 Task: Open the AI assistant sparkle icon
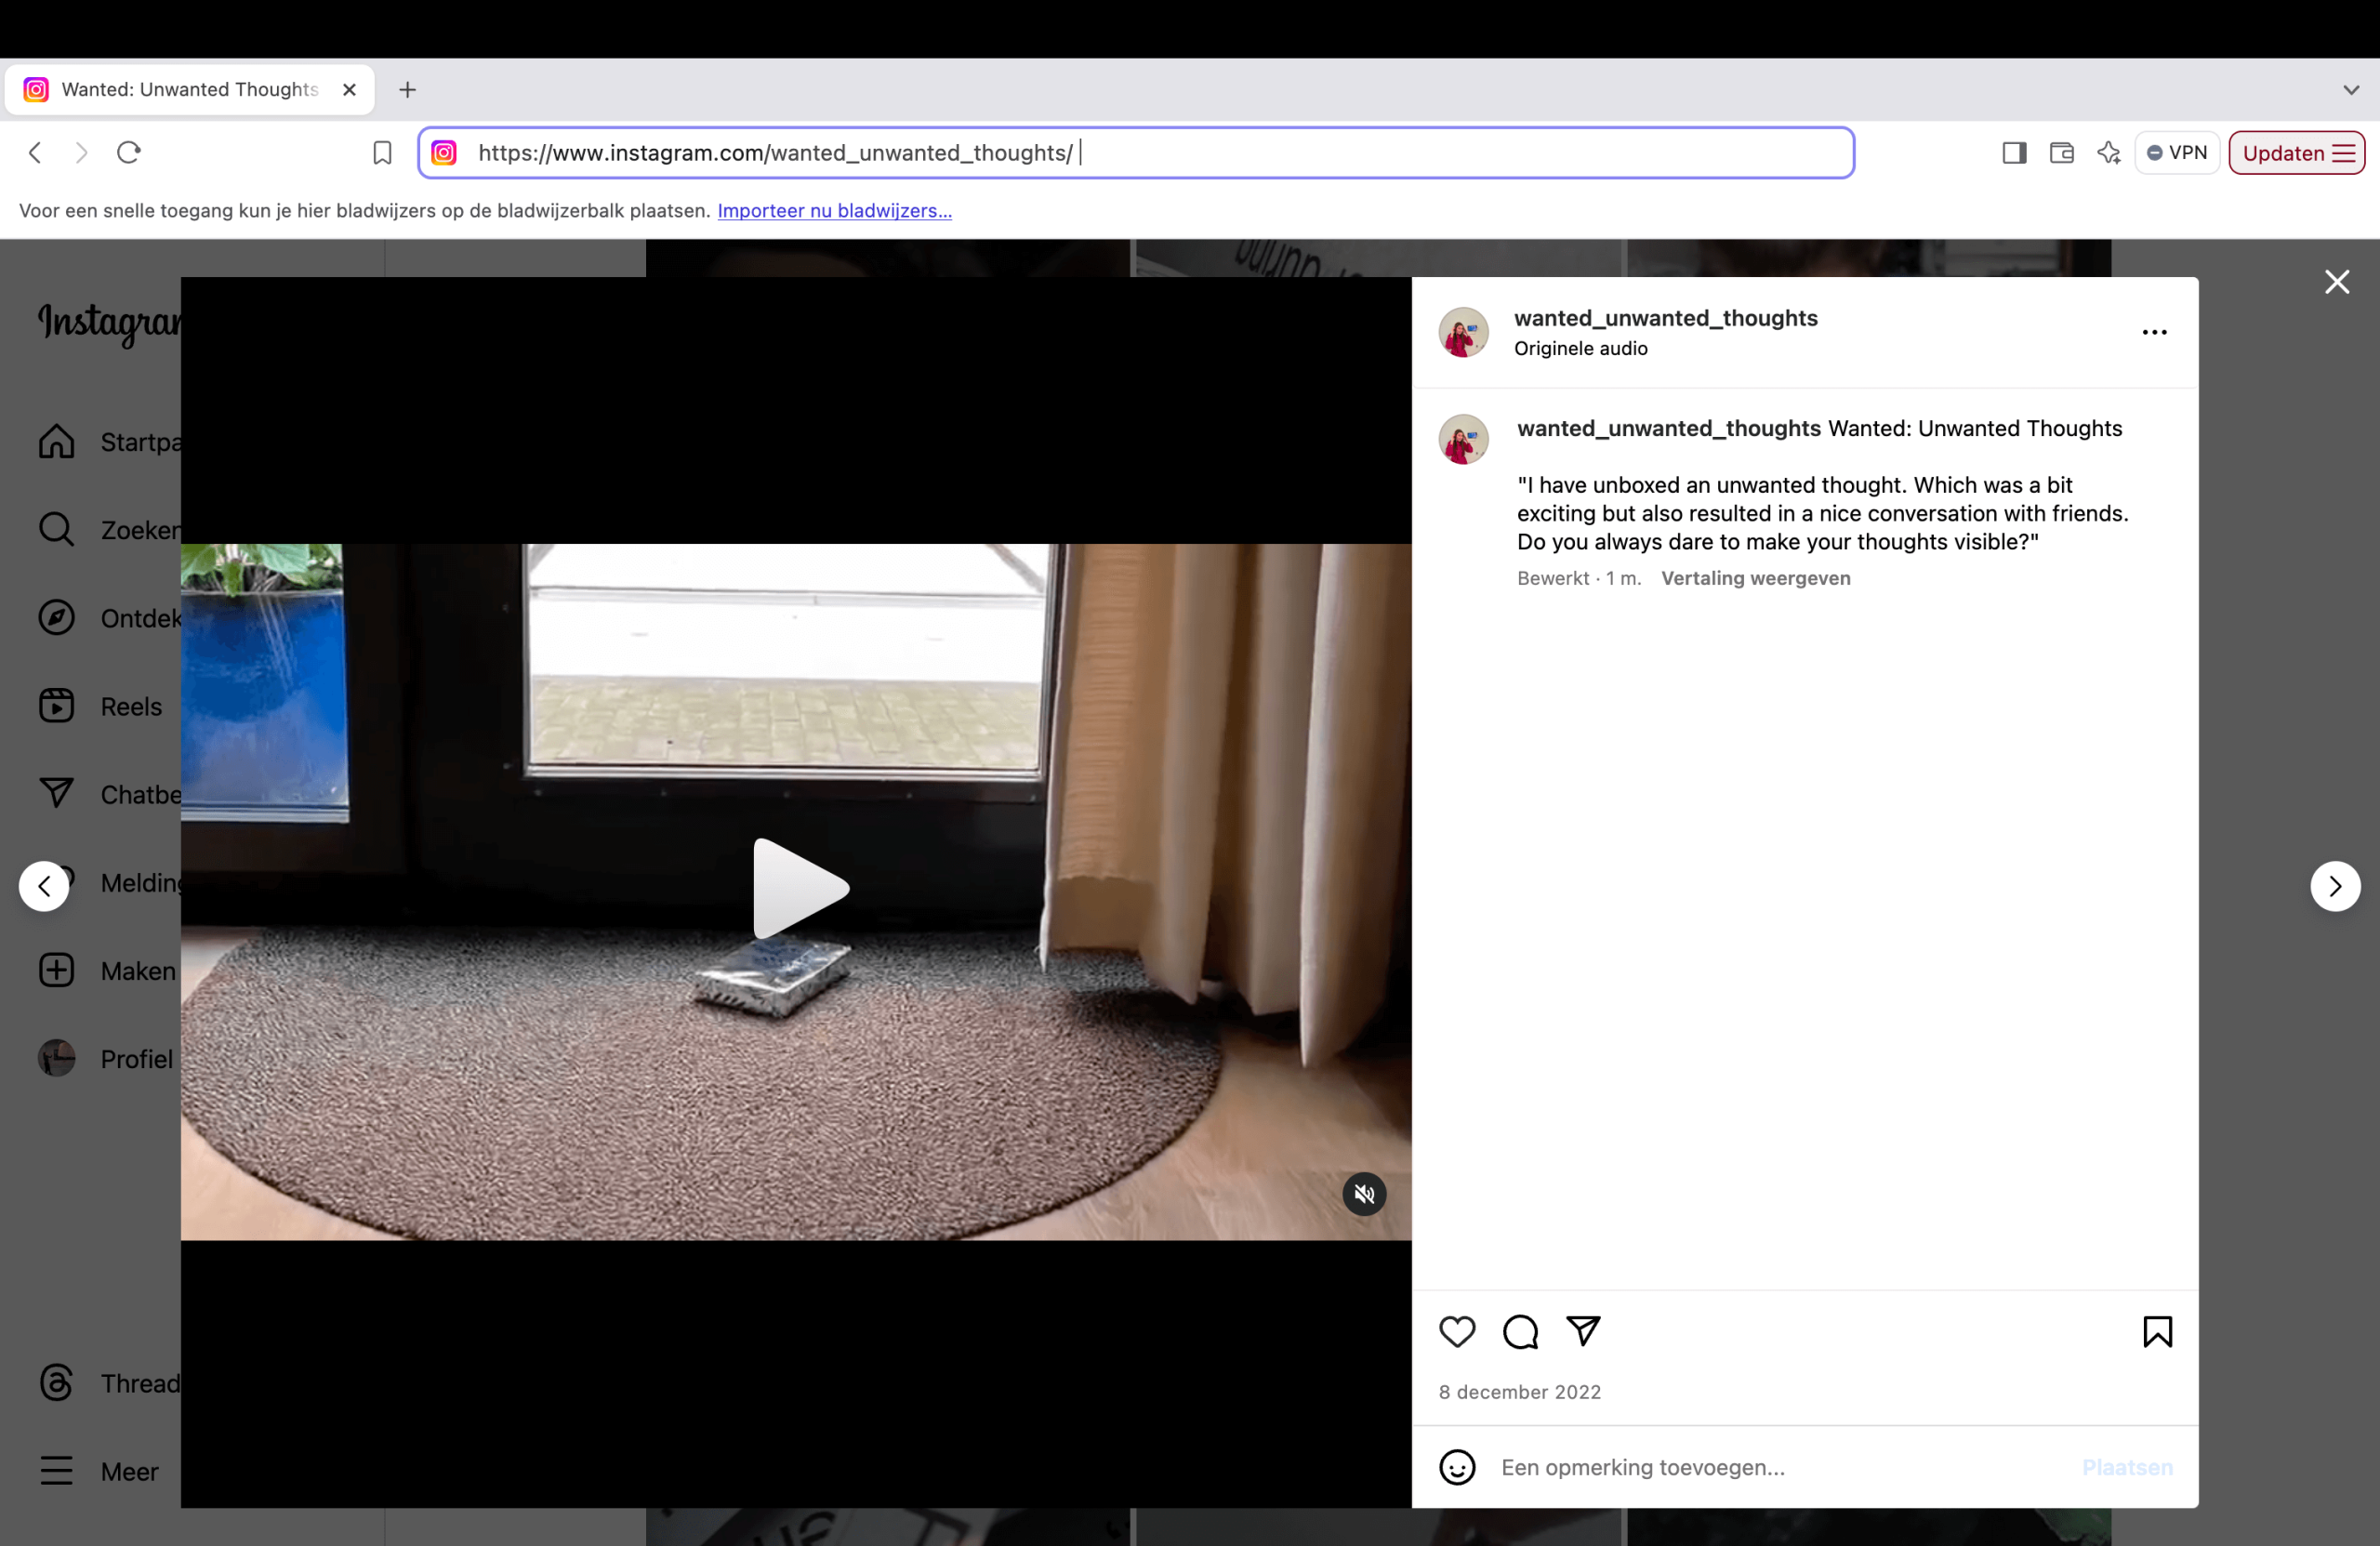[2108, 153]
